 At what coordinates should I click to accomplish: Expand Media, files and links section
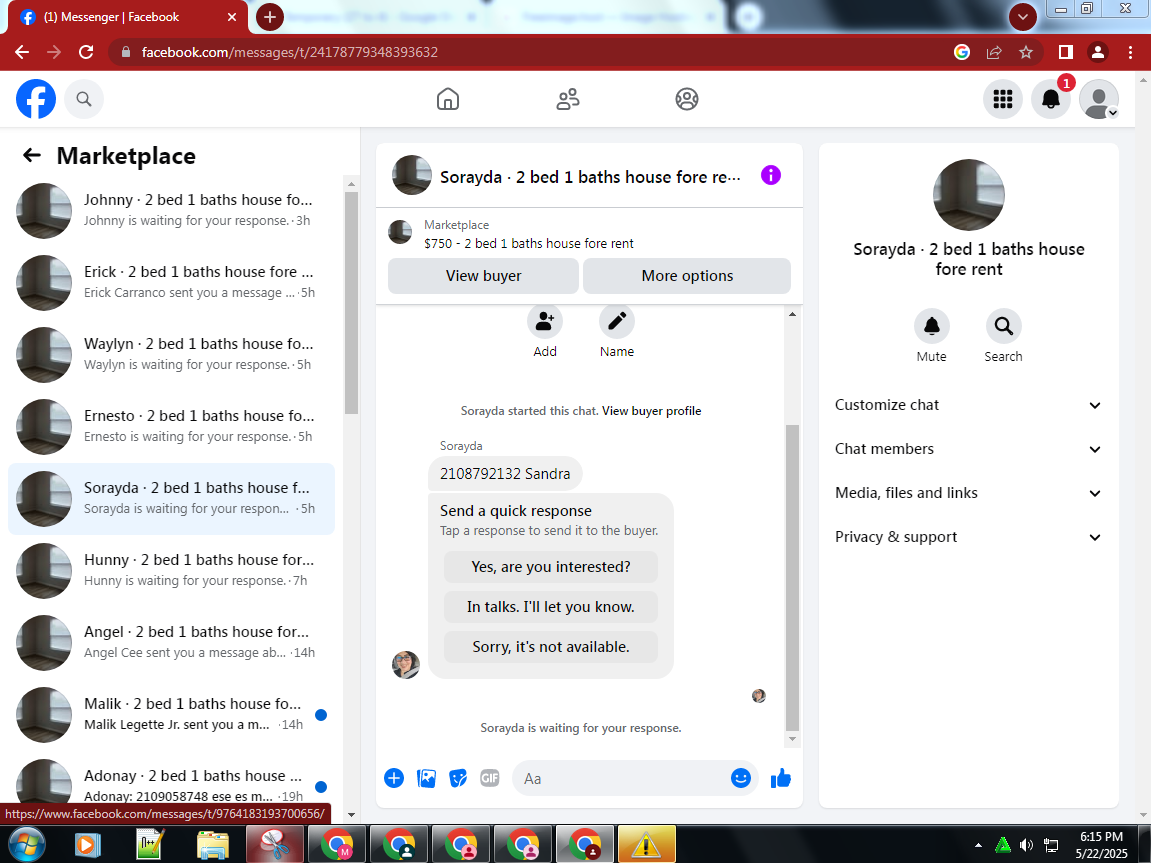[968, 493]
